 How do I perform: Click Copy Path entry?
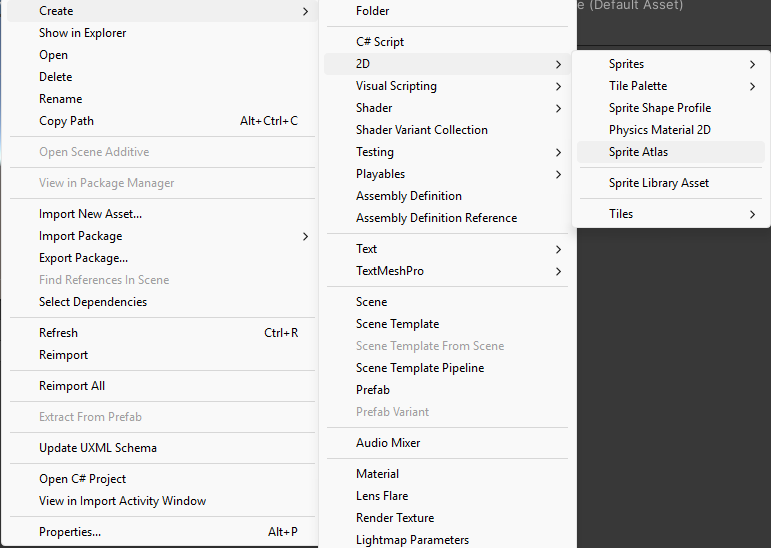[x=162, y=121]
